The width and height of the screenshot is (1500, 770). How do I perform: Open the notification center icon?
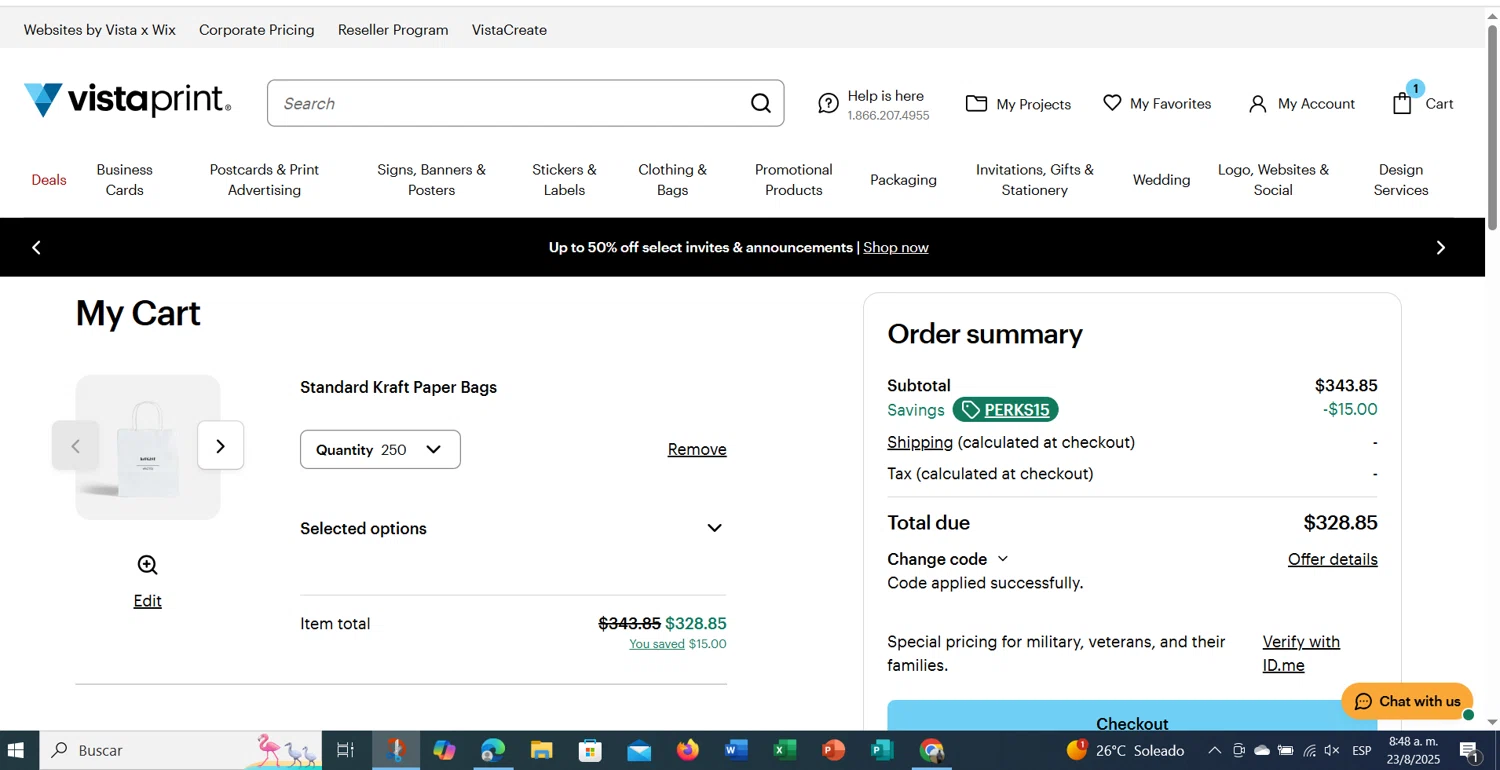[x=1470, y=750]
